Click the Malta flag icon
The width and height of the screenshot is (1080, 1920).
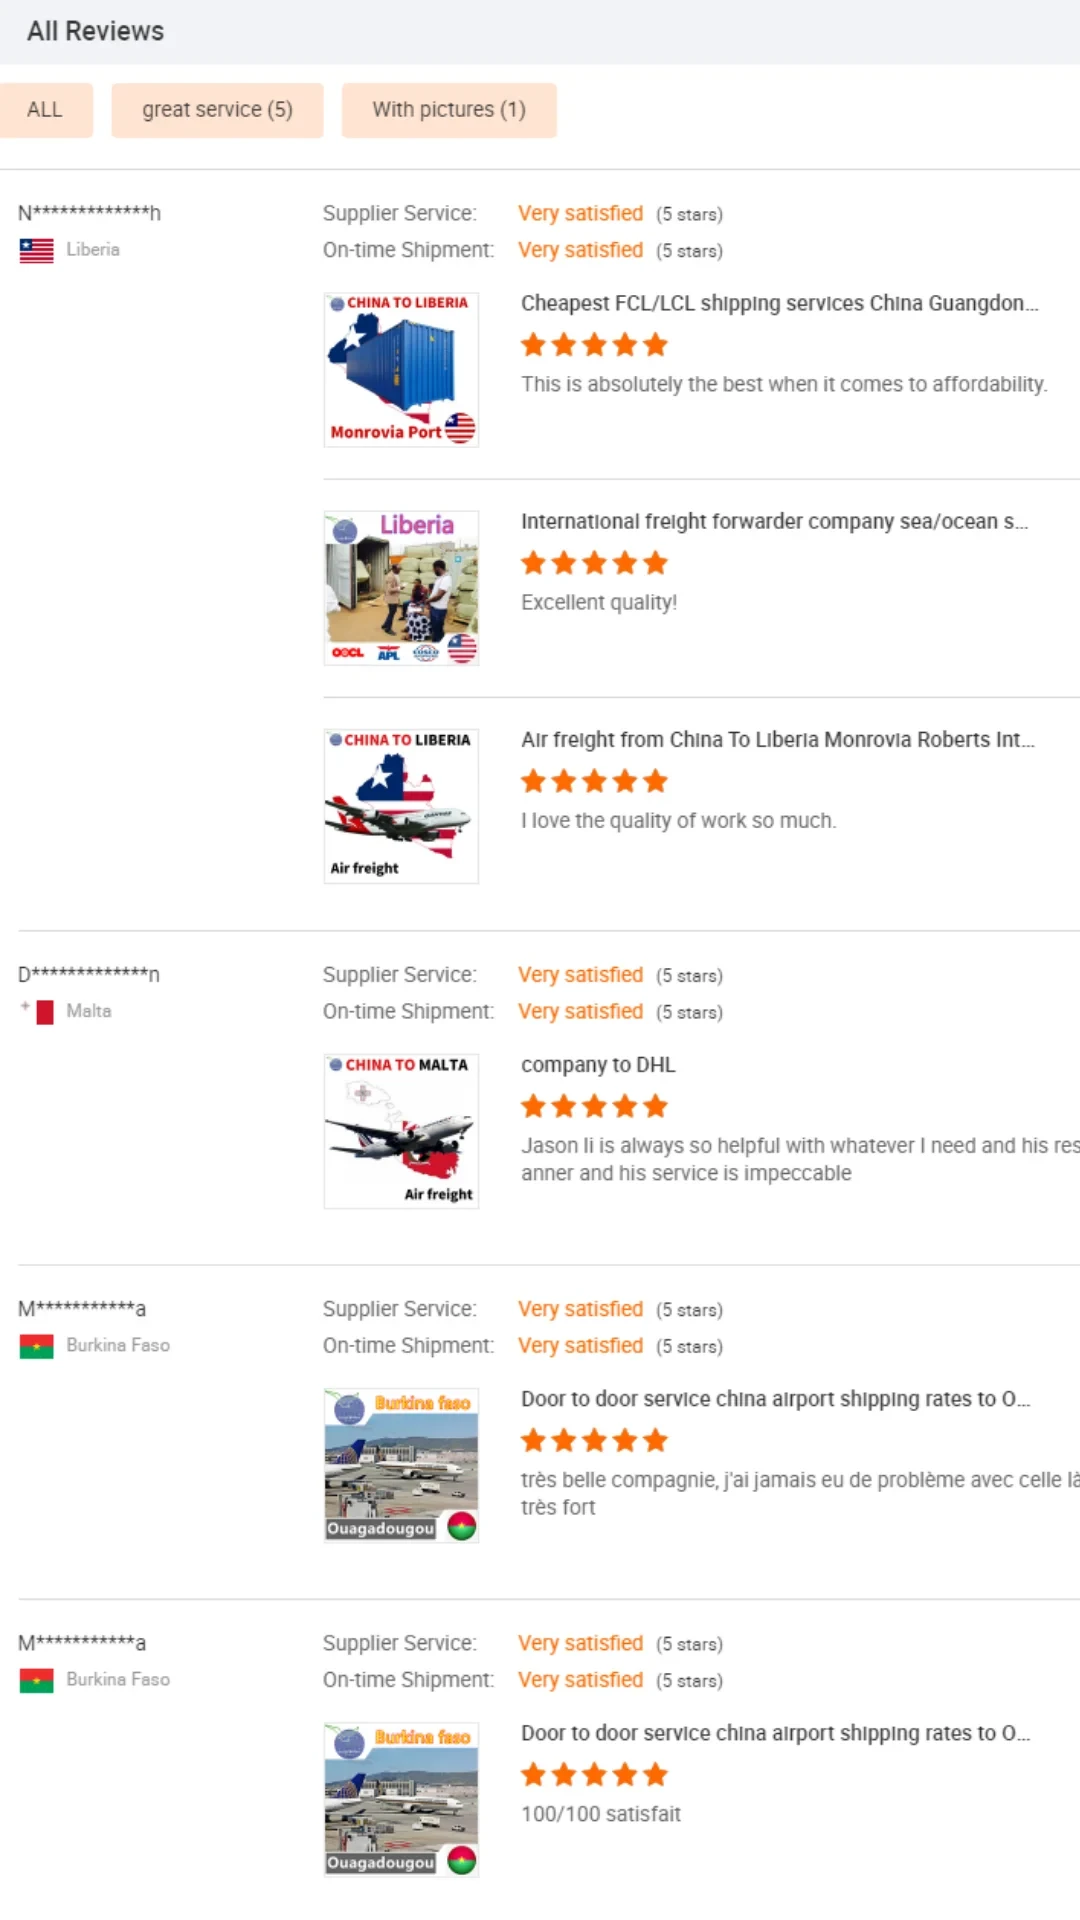click(37, 1012)
